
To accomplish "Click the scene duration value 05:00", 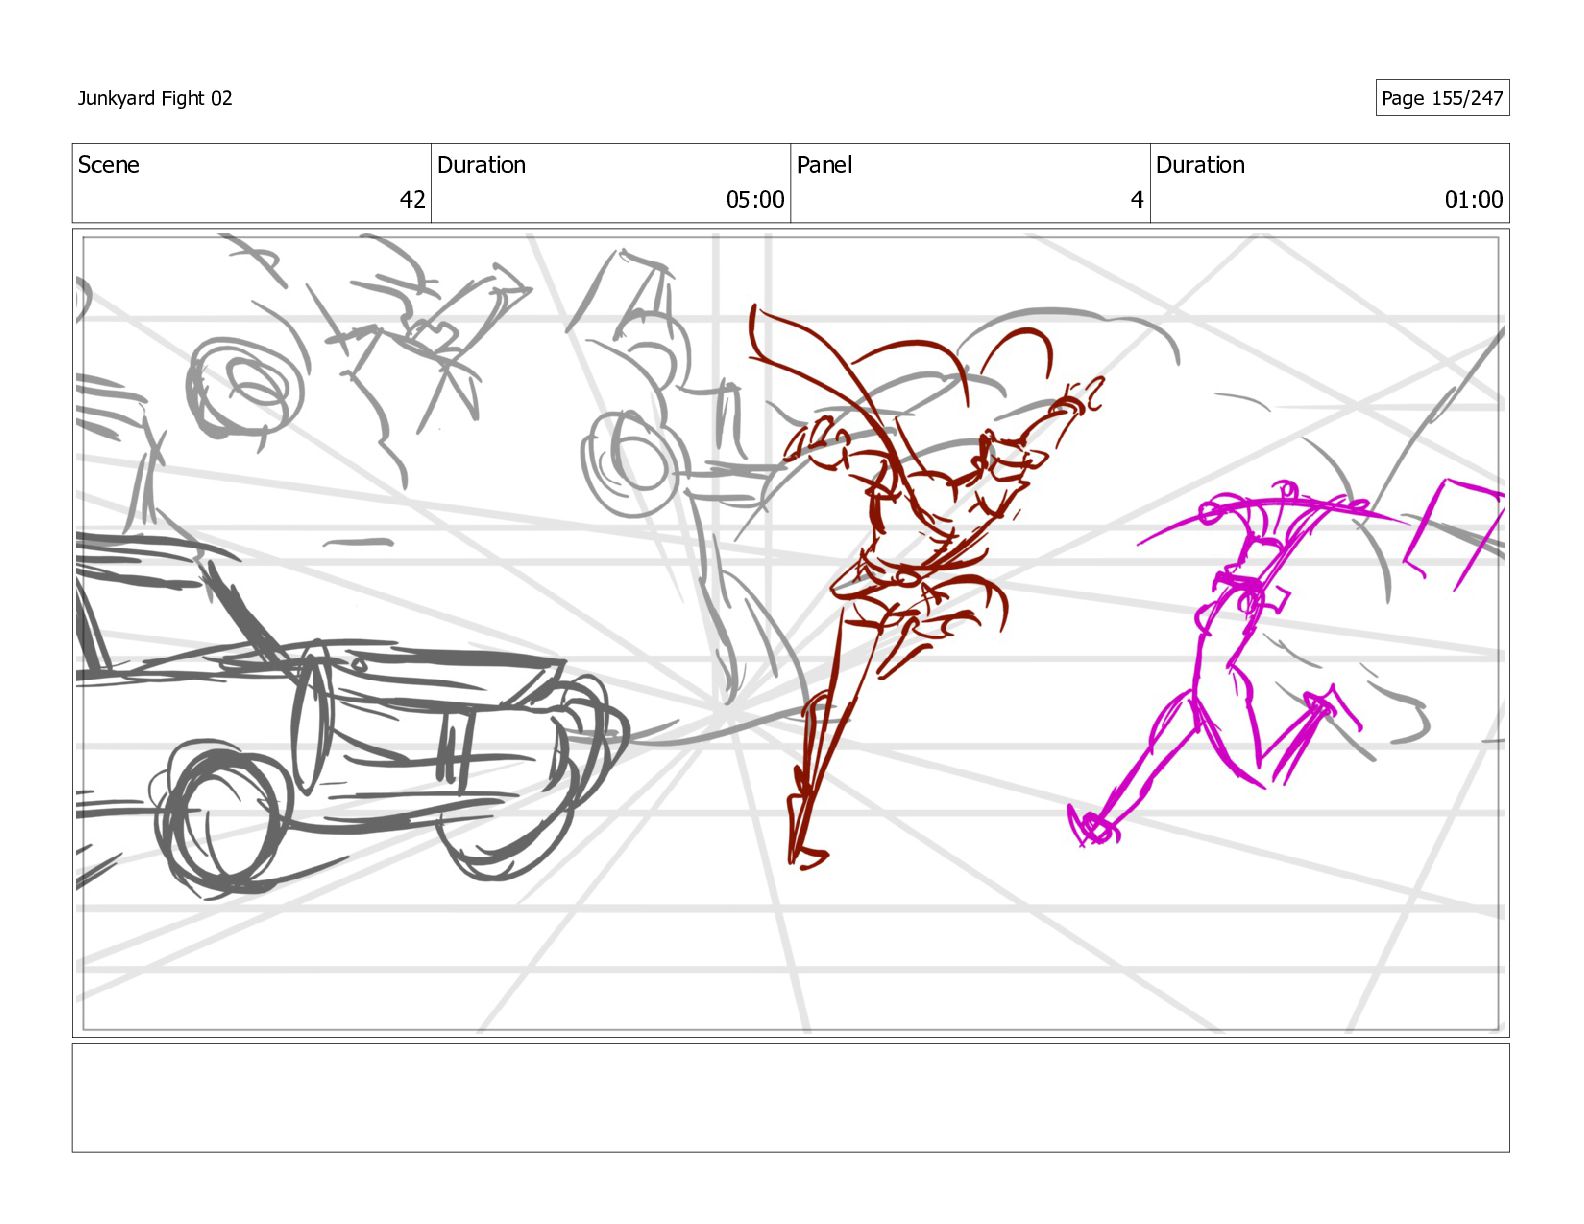I will [755, 200].
